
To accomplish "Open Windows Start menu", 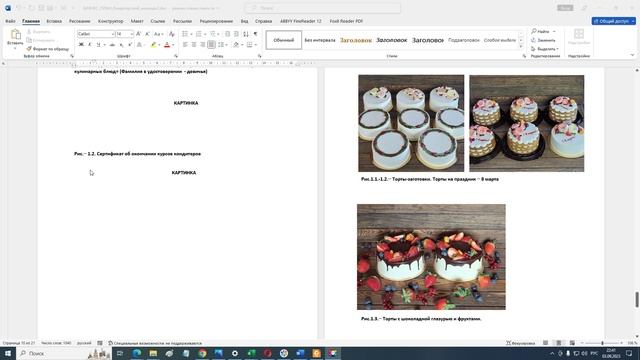I will (8, 353).
